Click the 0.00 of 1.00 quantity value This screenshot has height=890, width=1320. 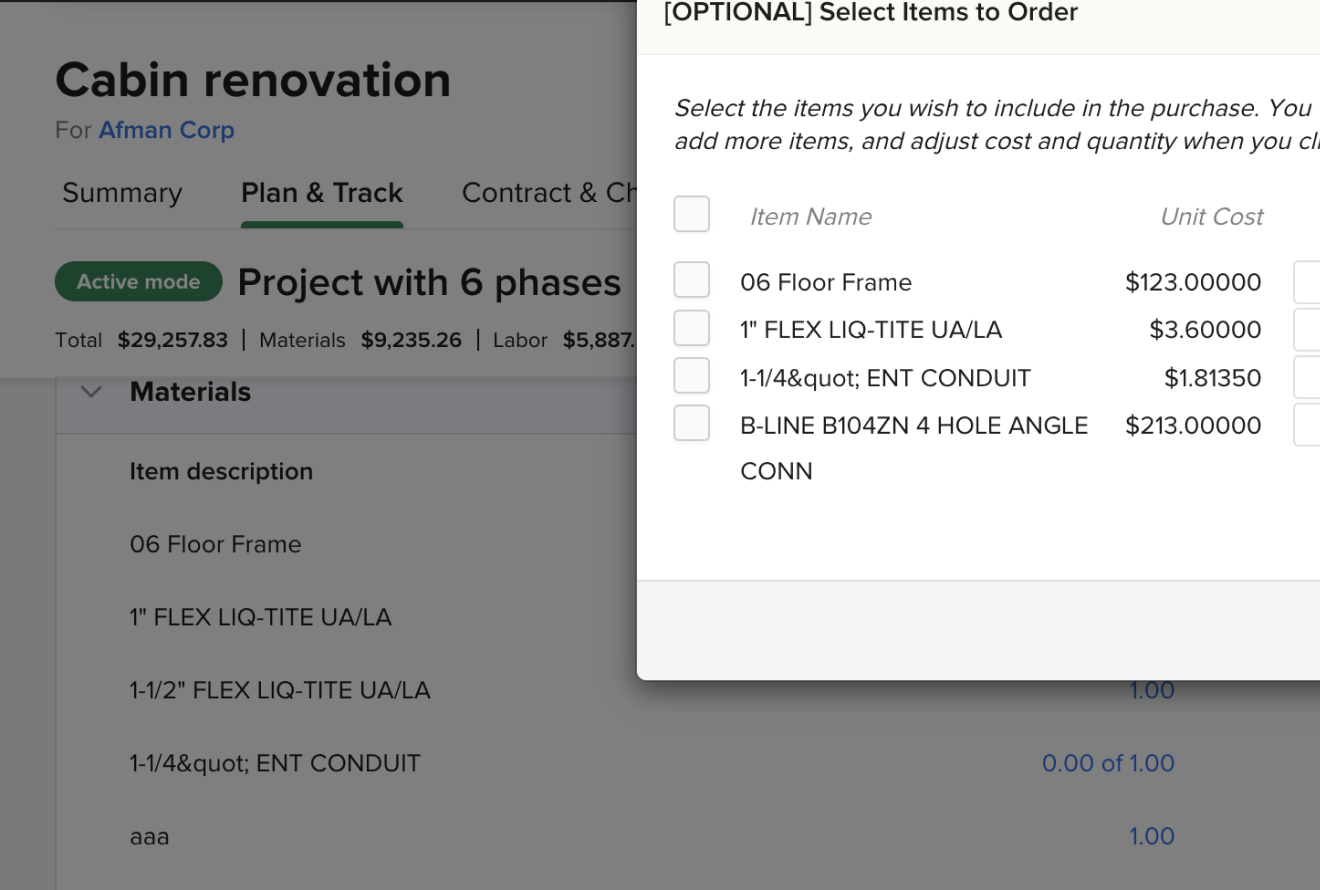[x=1108, y=763]
